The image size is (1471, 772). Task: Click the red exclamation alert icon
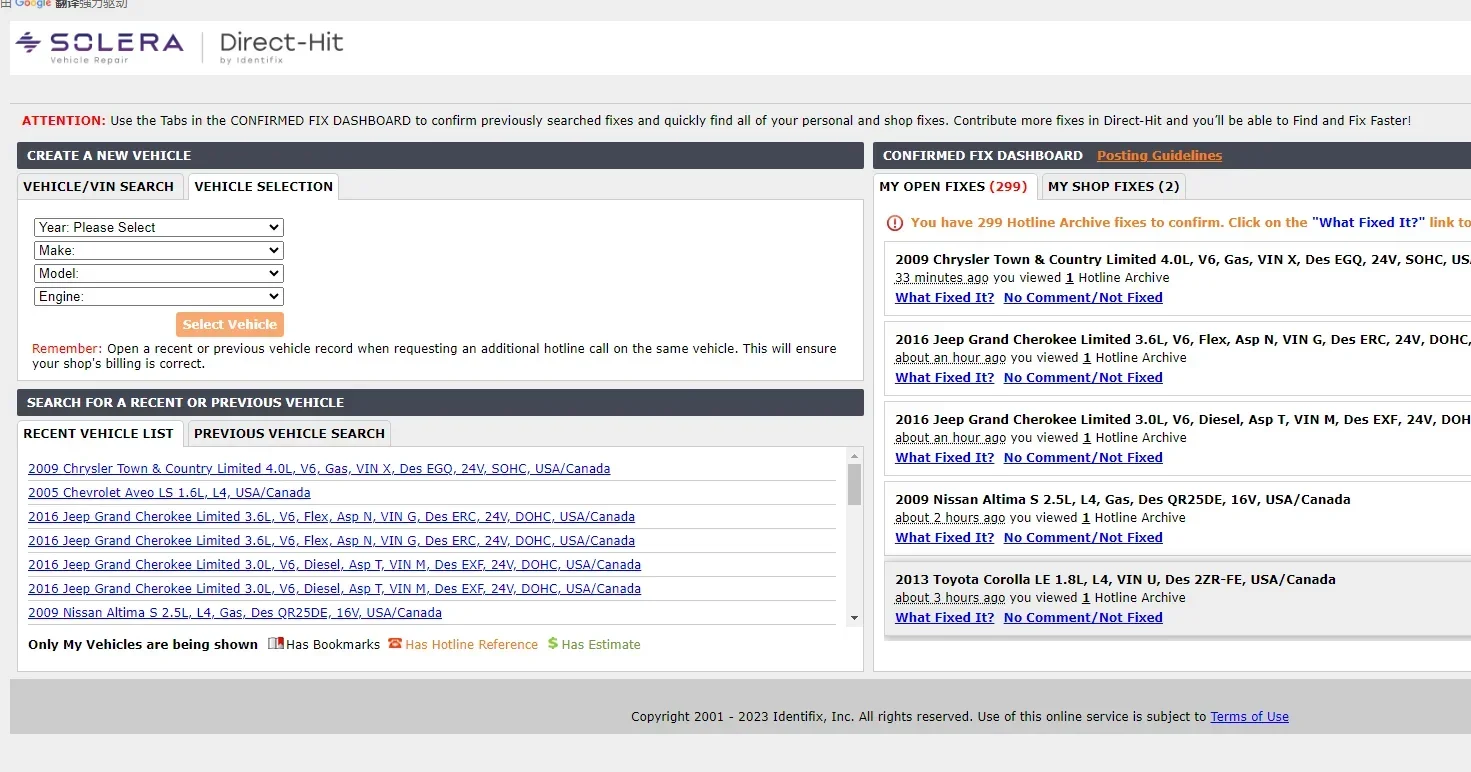coord(895,223)
